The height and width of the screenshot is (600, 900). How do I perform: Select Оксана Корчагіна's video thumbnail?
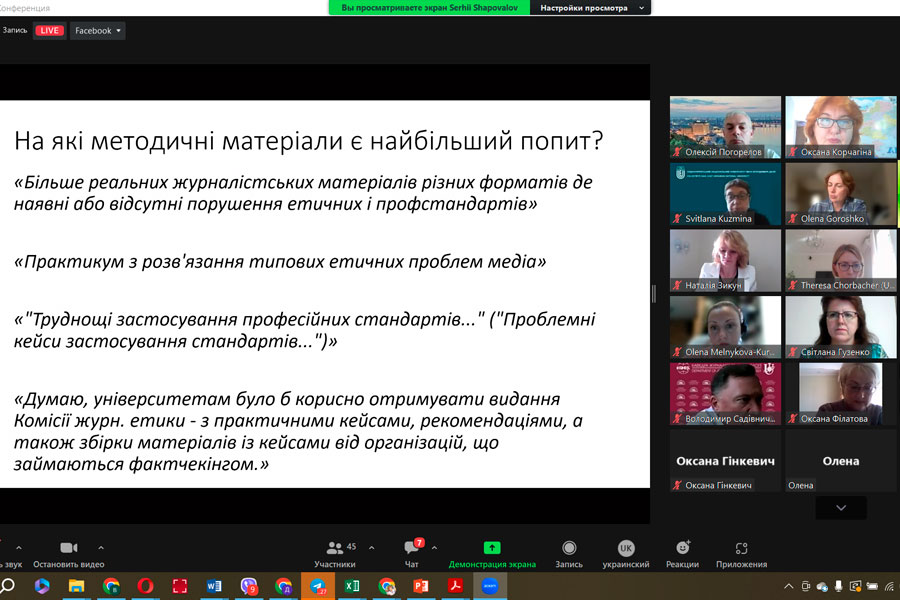839,127
